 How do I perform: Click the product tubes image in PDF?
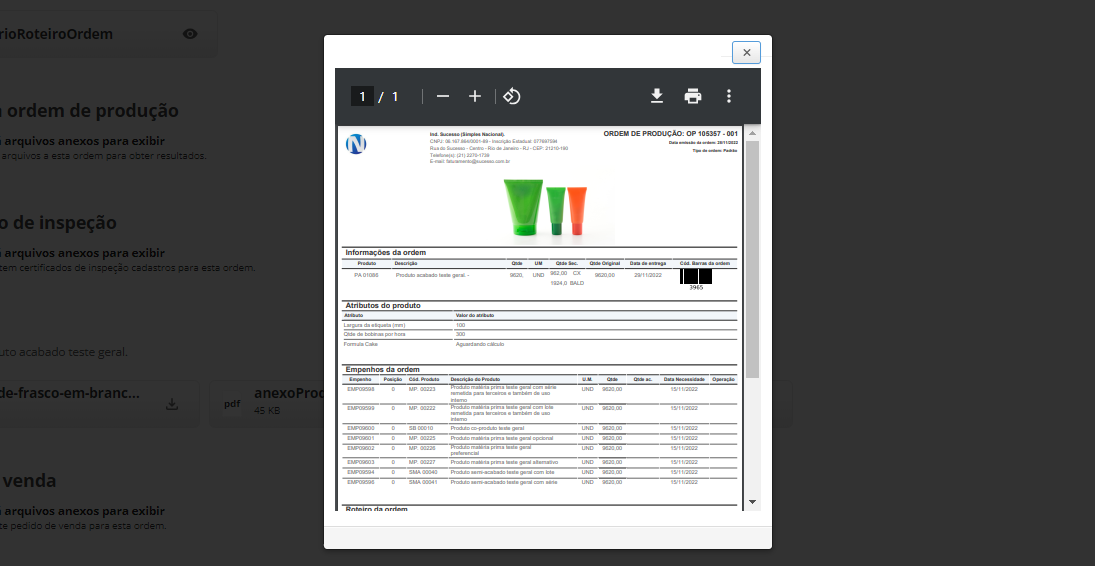(545, 208)
